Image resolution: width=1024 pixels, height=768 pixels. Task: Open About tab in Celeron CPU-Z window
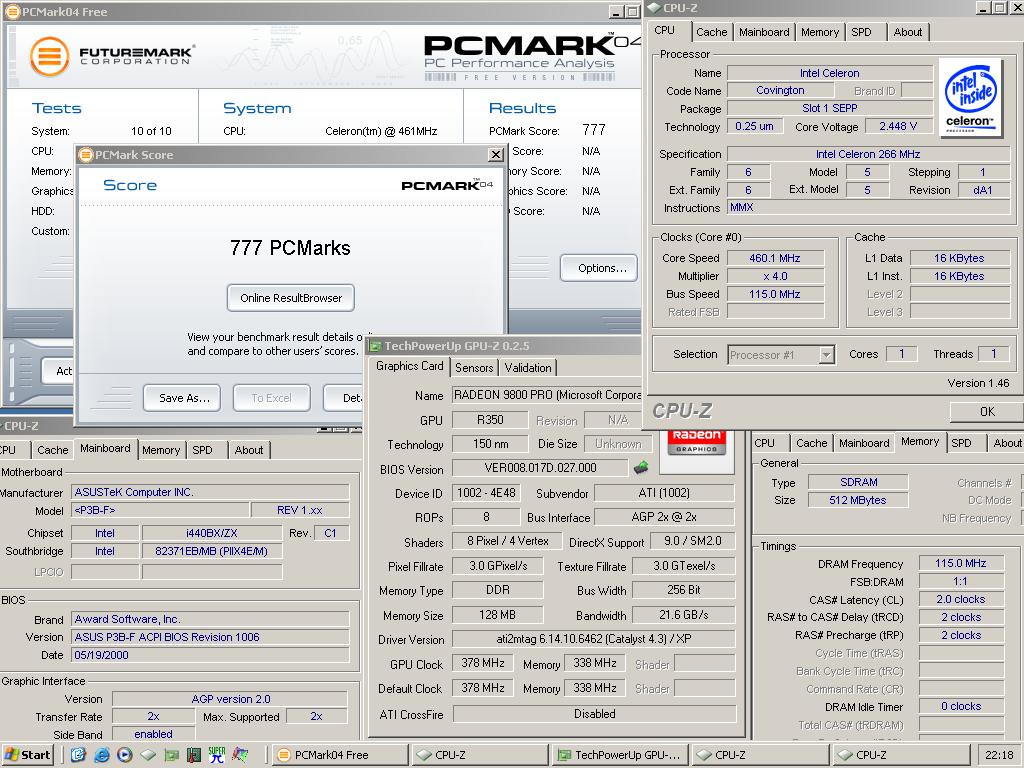click(908, 32)
